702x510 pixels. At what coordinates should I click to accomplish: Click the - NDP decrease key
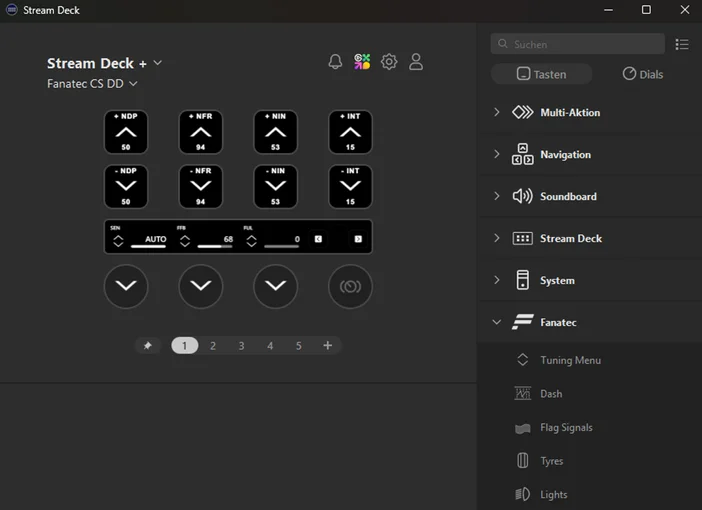tap(126, 186)
